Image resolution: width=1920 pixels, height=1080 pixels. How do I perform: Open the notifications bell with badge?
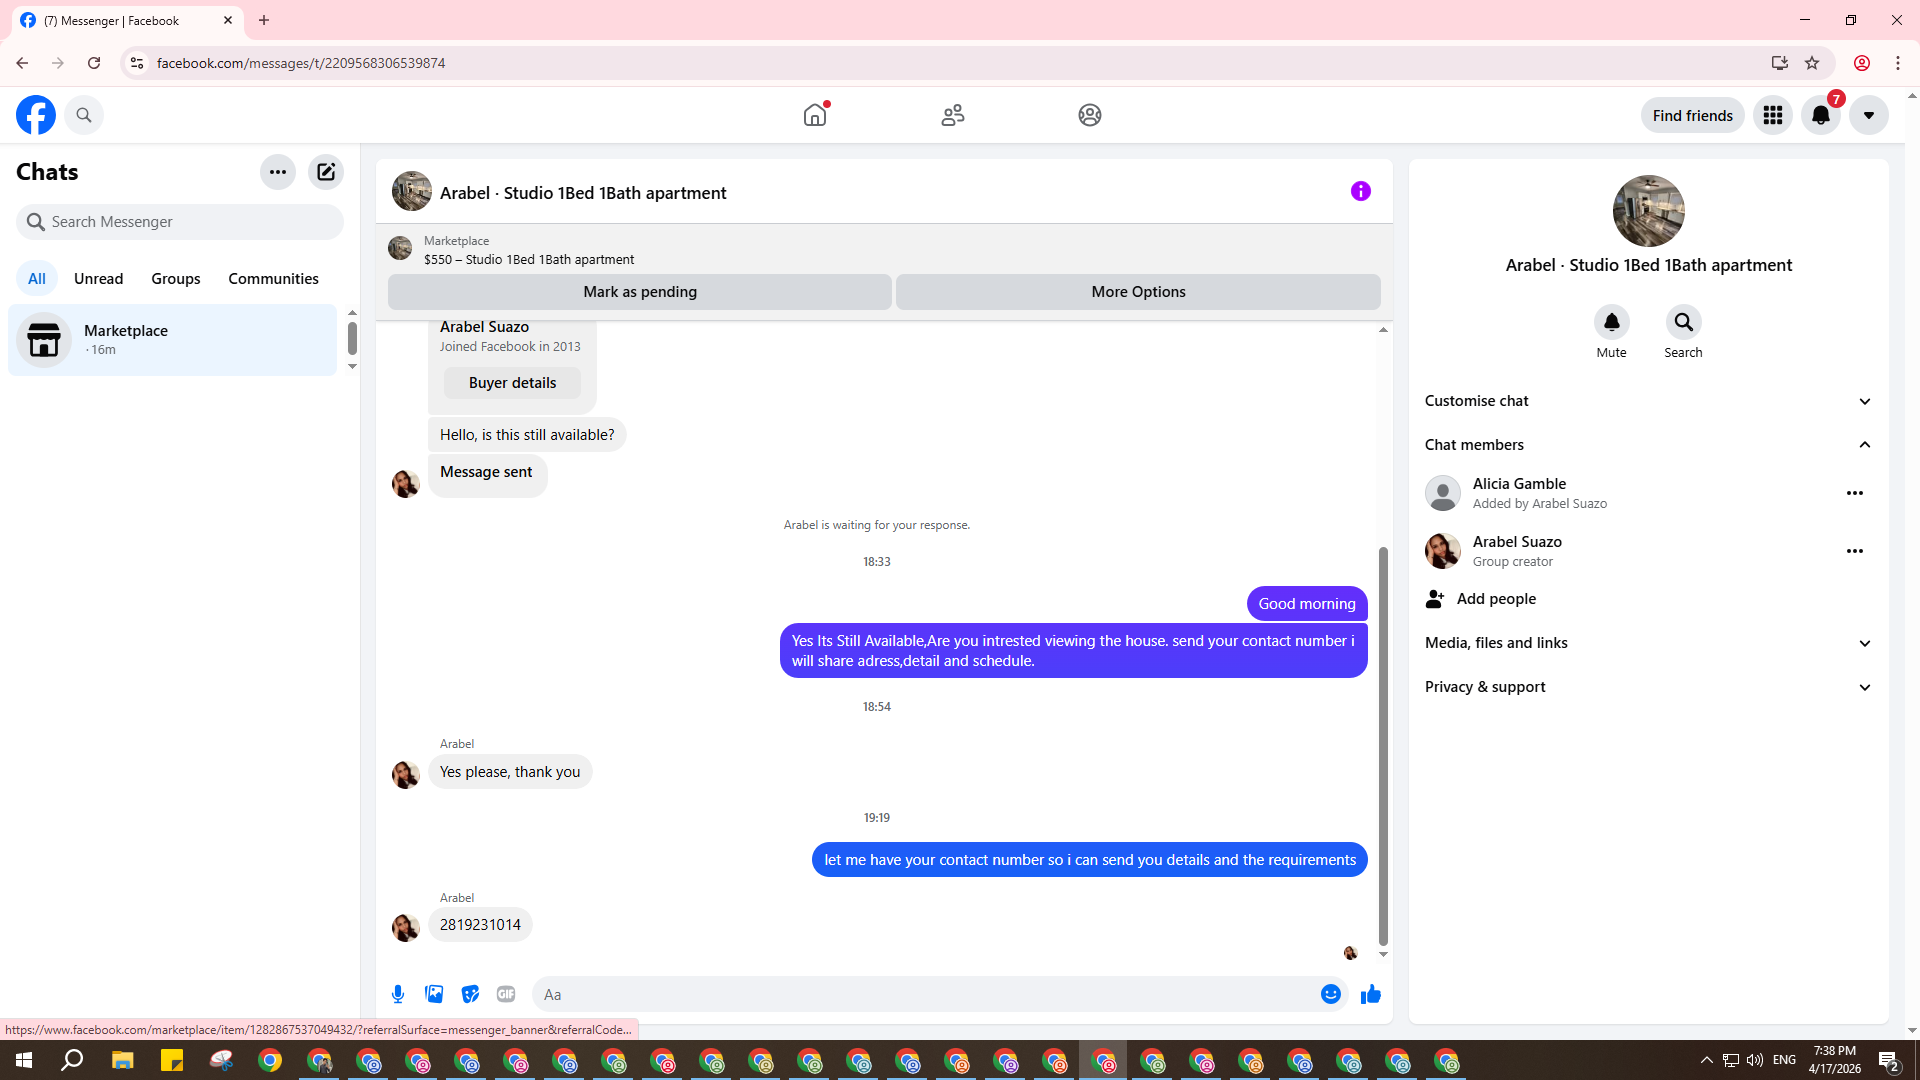[x=1821, y=115]
